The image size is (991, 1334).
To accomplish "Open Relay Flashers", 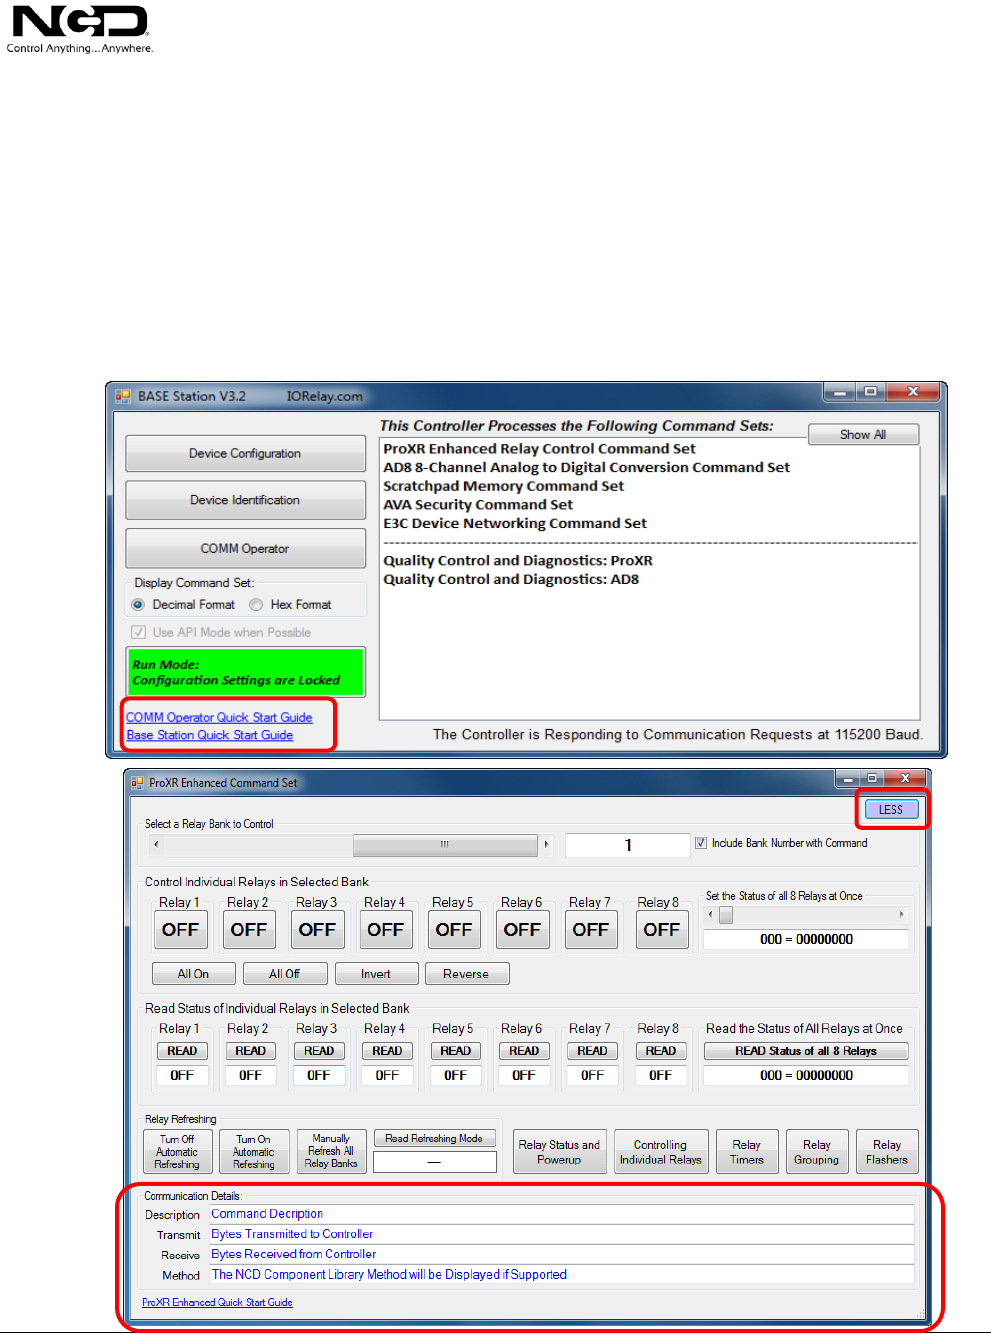I will 887,1152.
